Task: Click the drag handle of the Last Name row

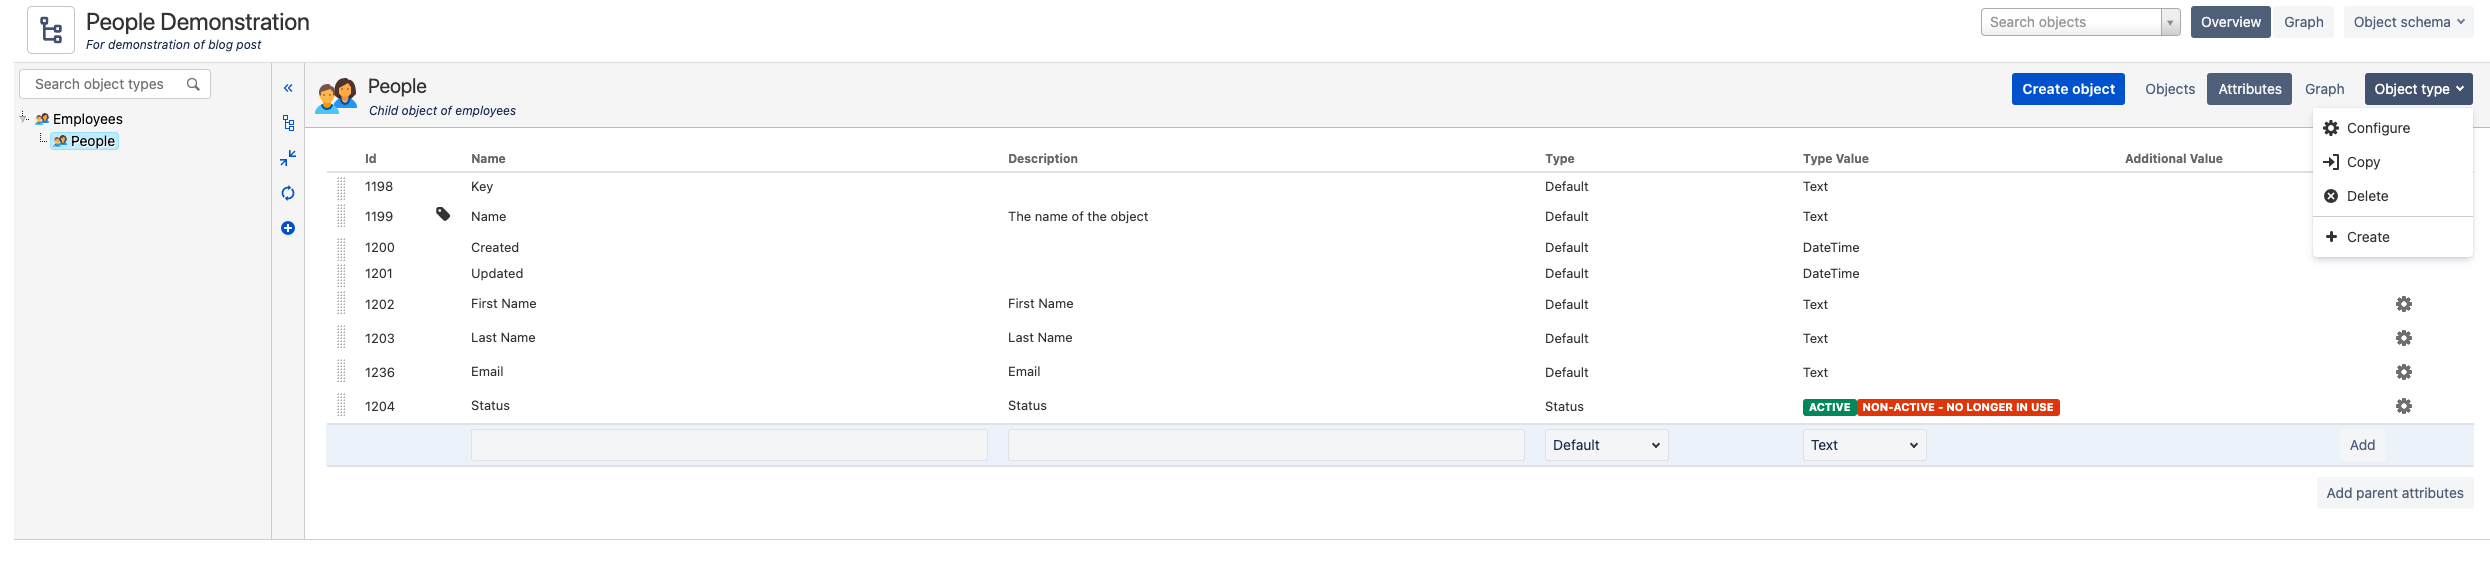Action: (x=341, y=338)
